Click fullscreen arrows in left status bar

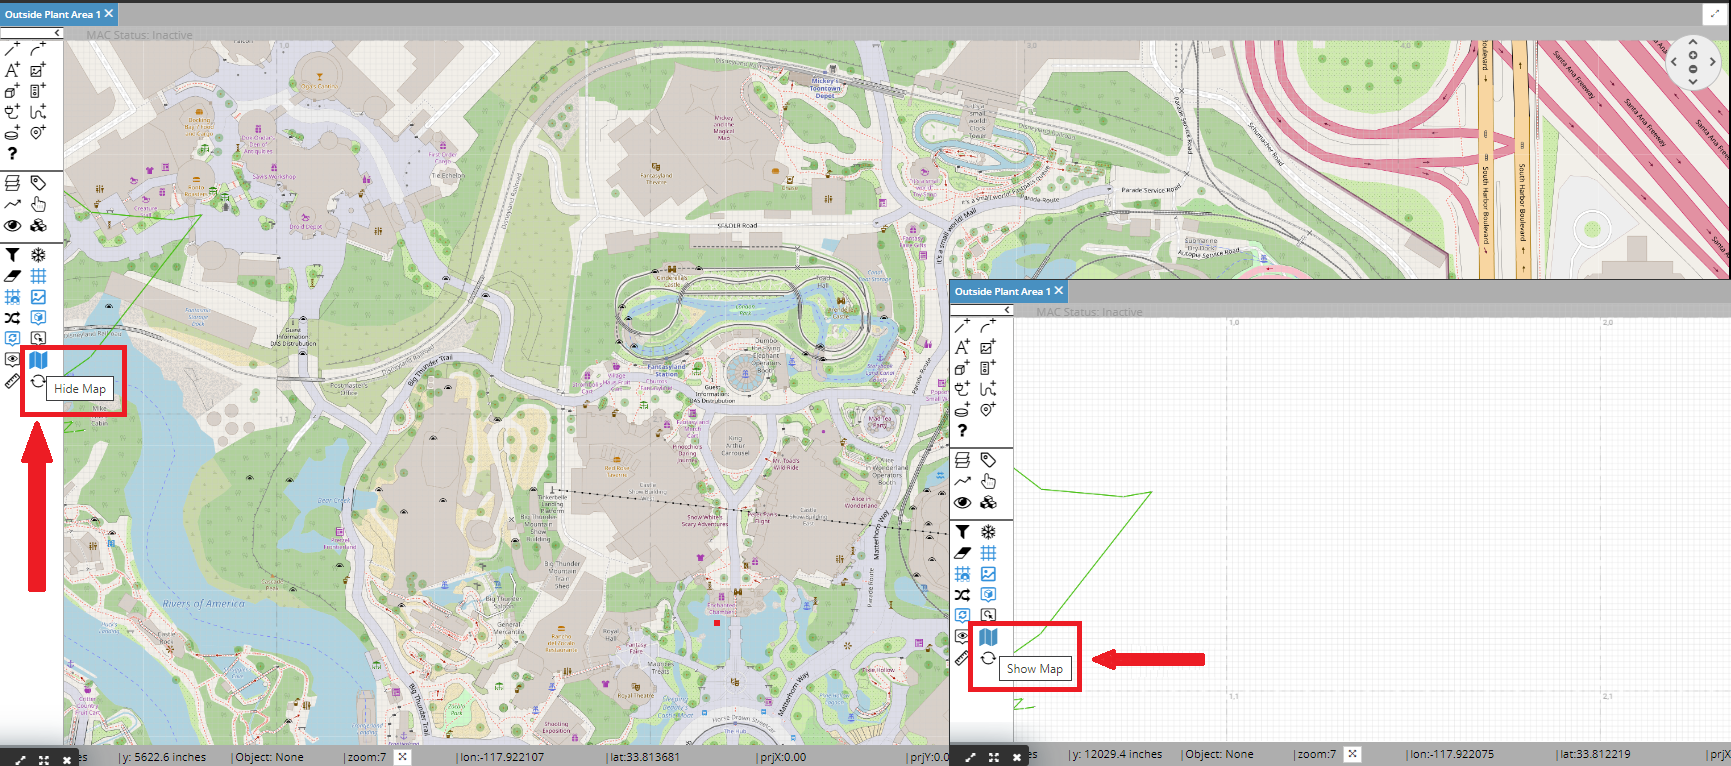20,759
